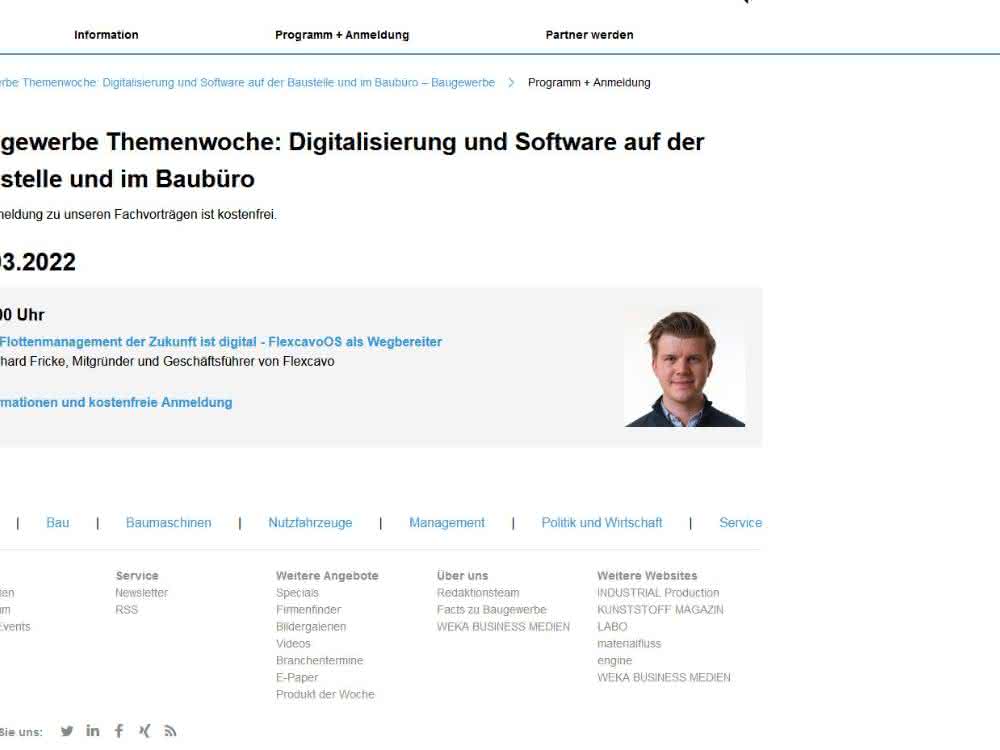Open the RSS footer link under Service

tap(126, 610)
